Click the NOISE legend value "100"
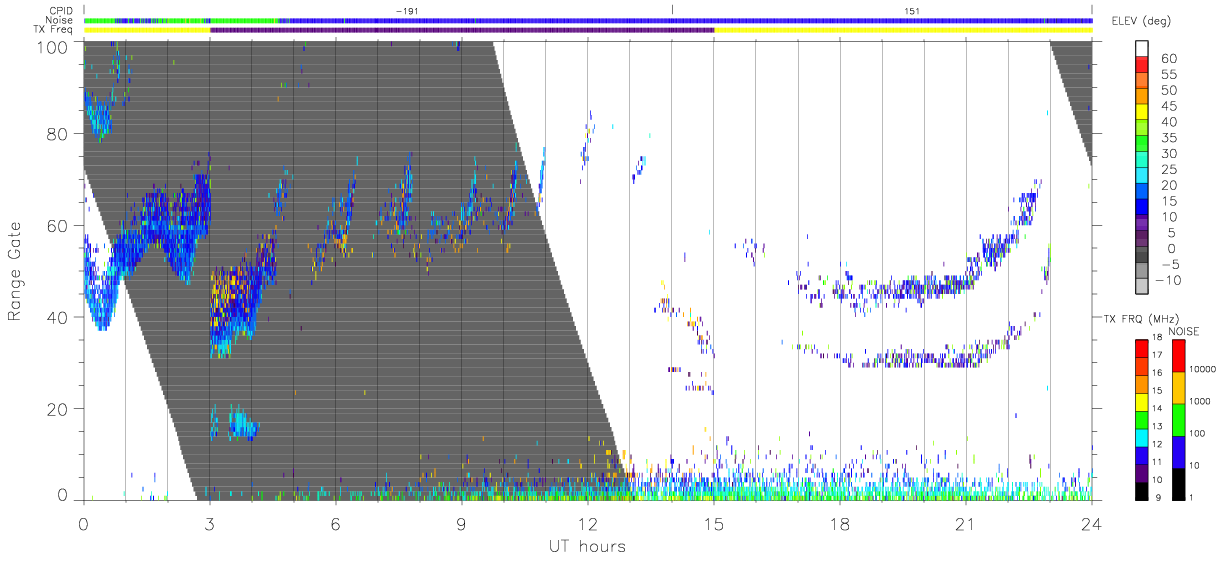This screenshot has height=567, width=1228. [1198, 434]
